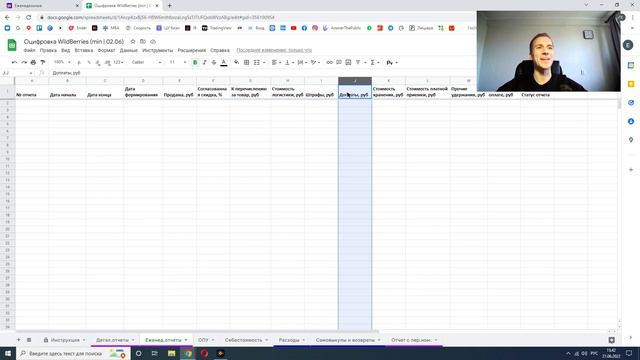640x360 pixels.
Task: Click the Explore button at bottom right
Action: pos(611,340)
